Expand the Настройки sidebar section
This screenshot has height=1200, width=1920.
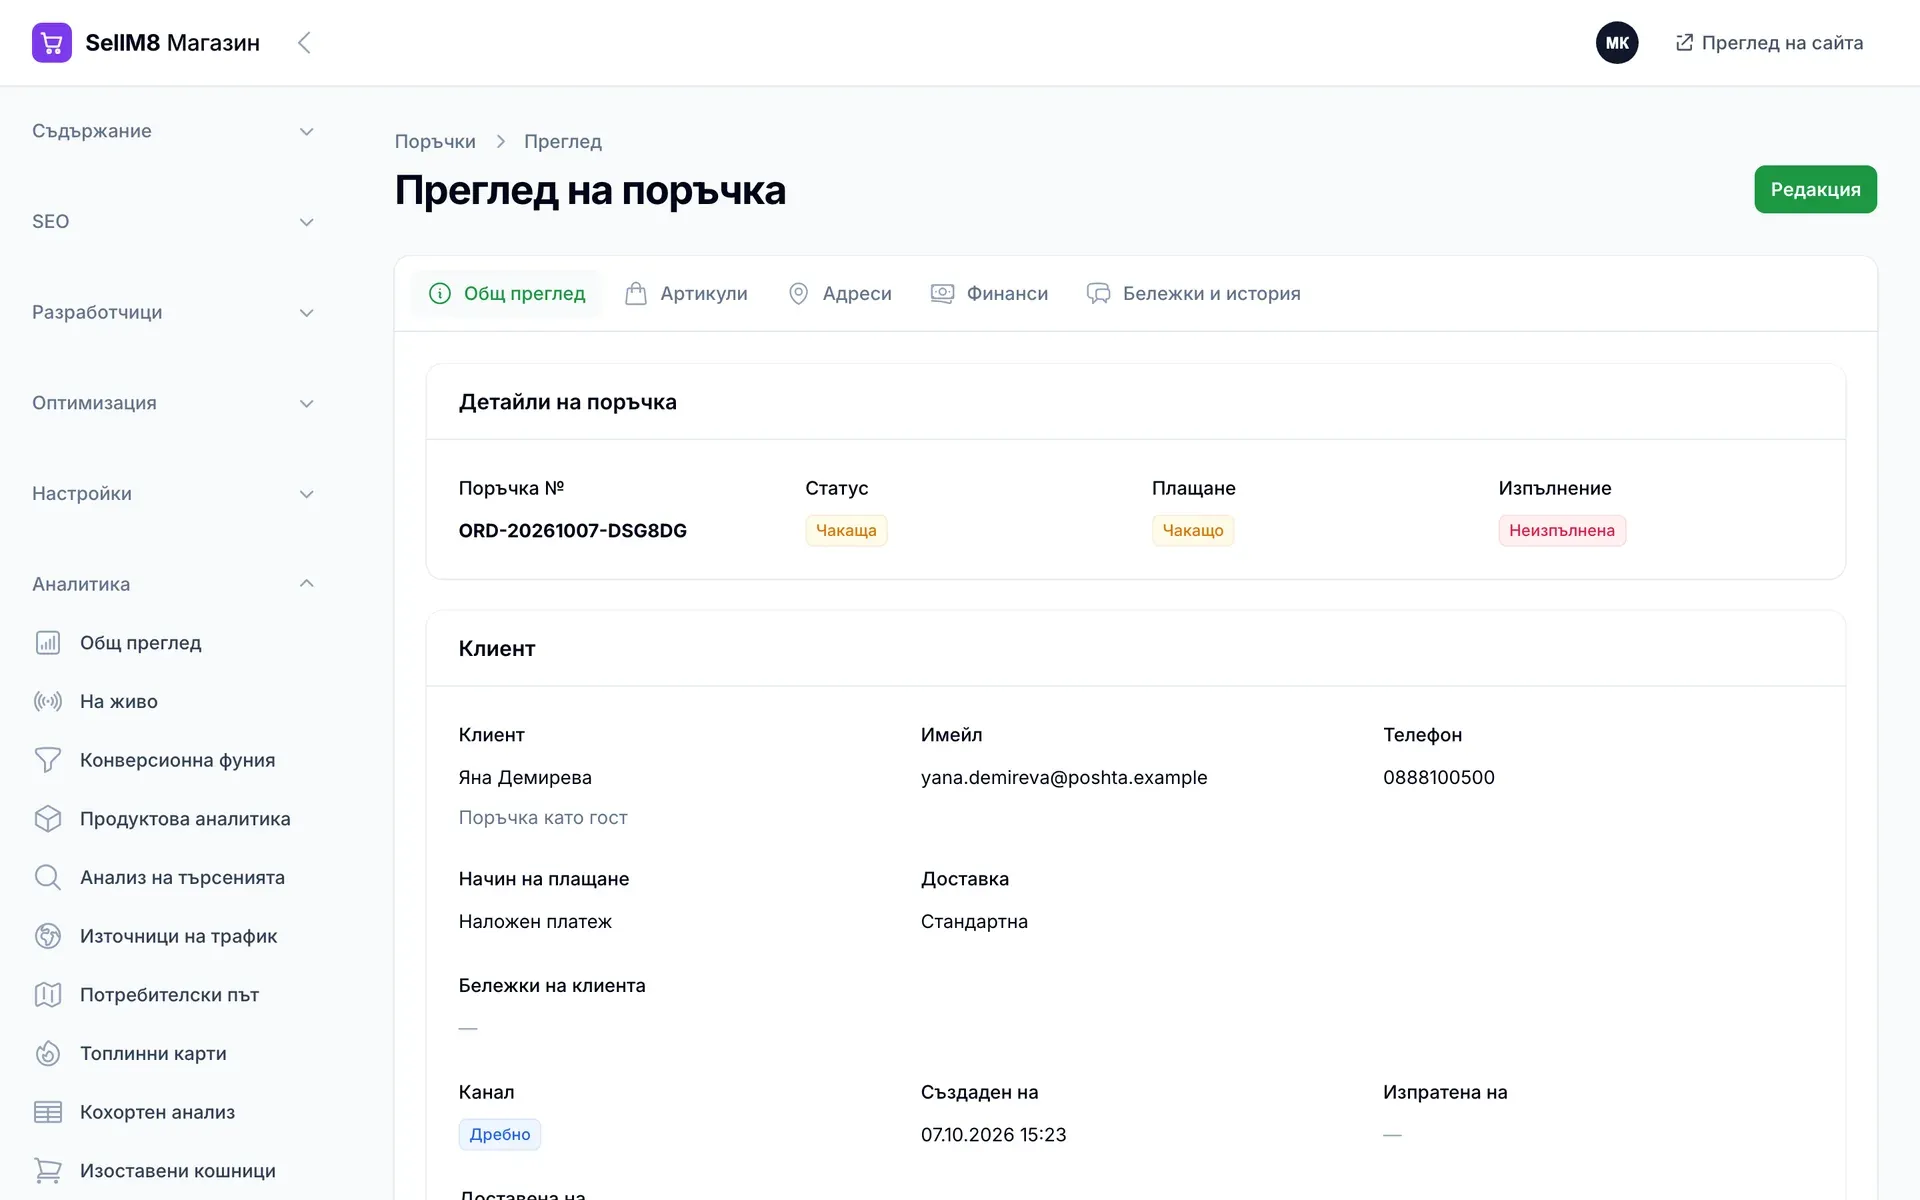(173, 494)
